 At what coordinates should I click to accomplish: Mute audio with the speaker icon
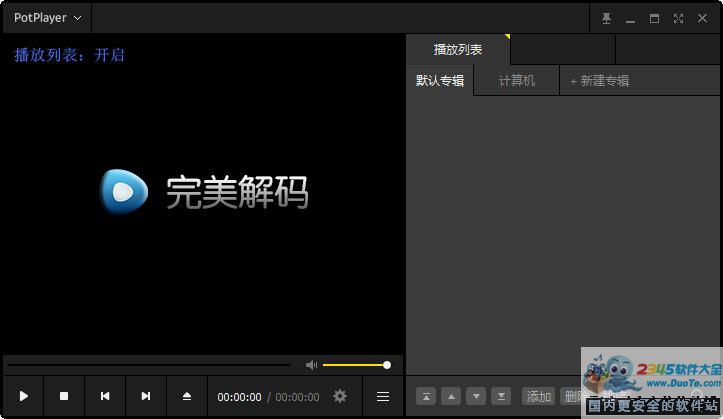311,365
